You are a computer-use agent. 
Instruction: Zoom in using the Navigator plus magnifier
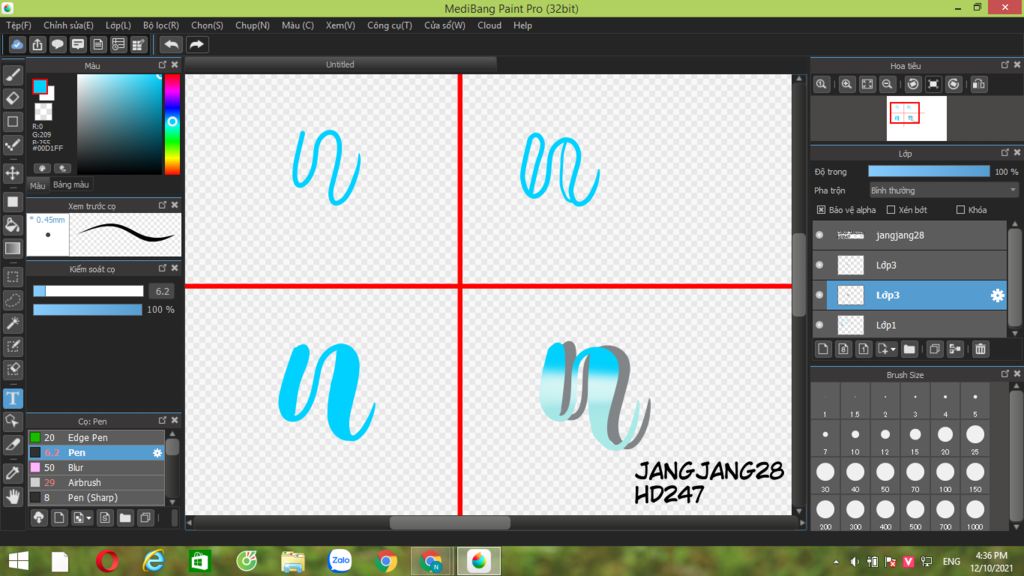[x=847, y=84]
